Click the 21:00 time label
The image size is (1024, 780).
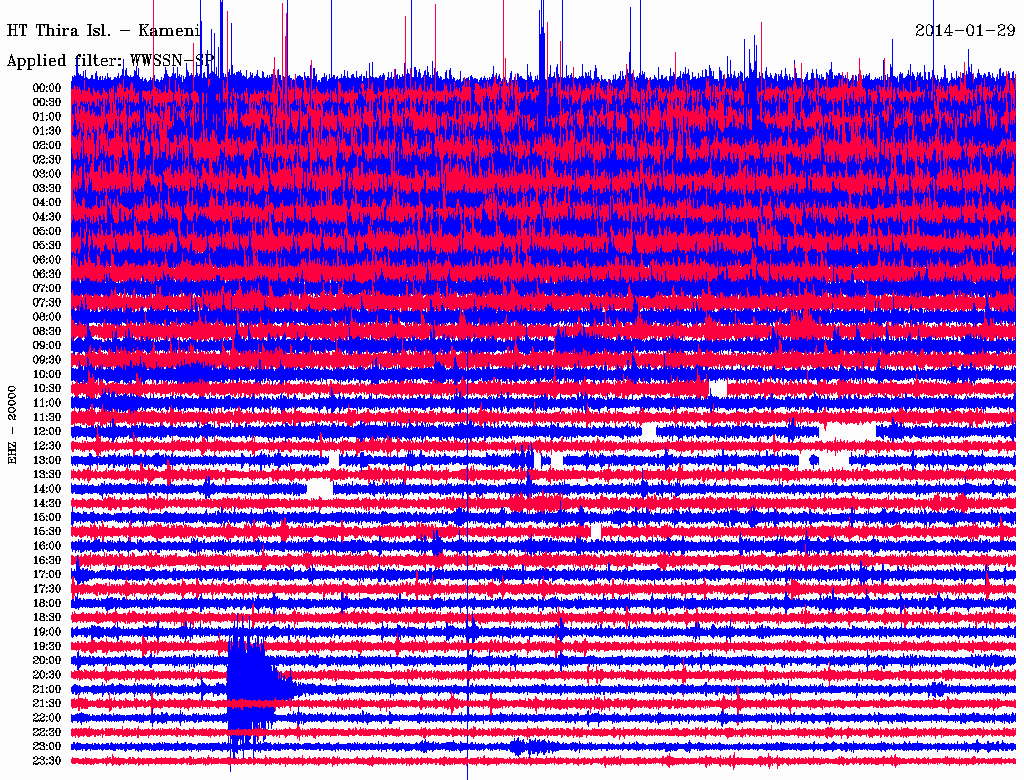click(x=47, y=689)
